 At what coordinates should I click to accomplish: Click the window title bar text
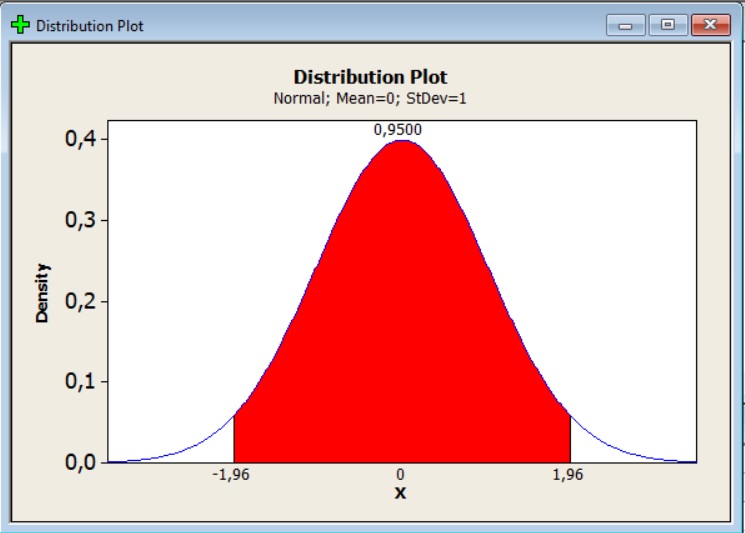tap(90, 26)
